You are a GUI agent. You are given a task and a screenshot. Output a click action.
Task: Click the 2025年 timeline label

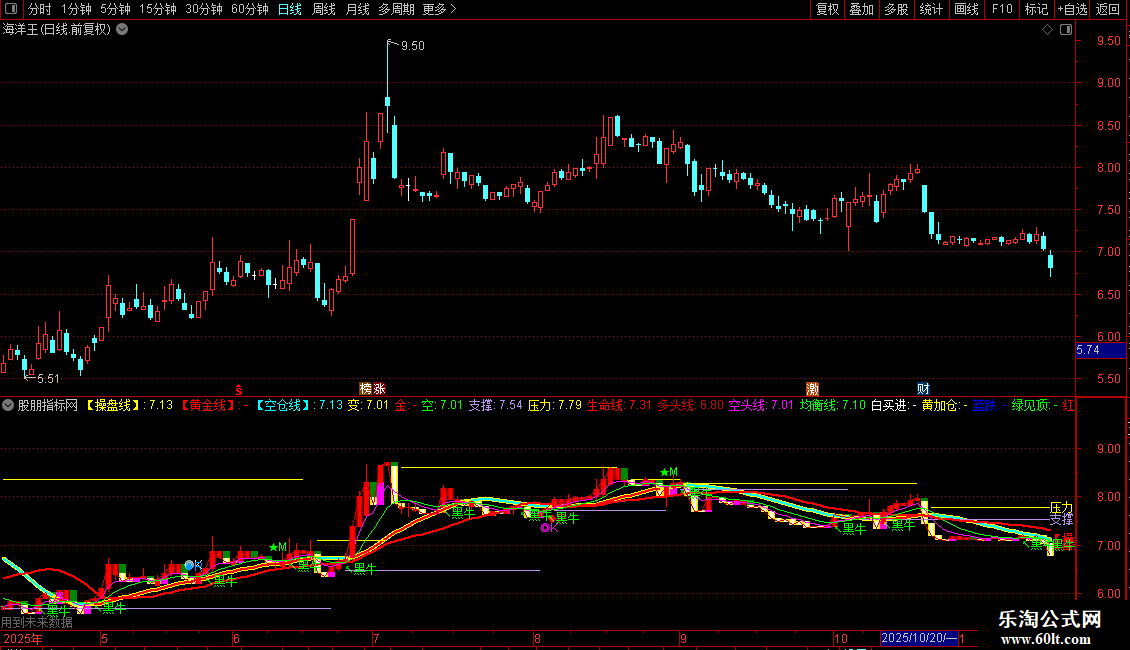point(23,638)
